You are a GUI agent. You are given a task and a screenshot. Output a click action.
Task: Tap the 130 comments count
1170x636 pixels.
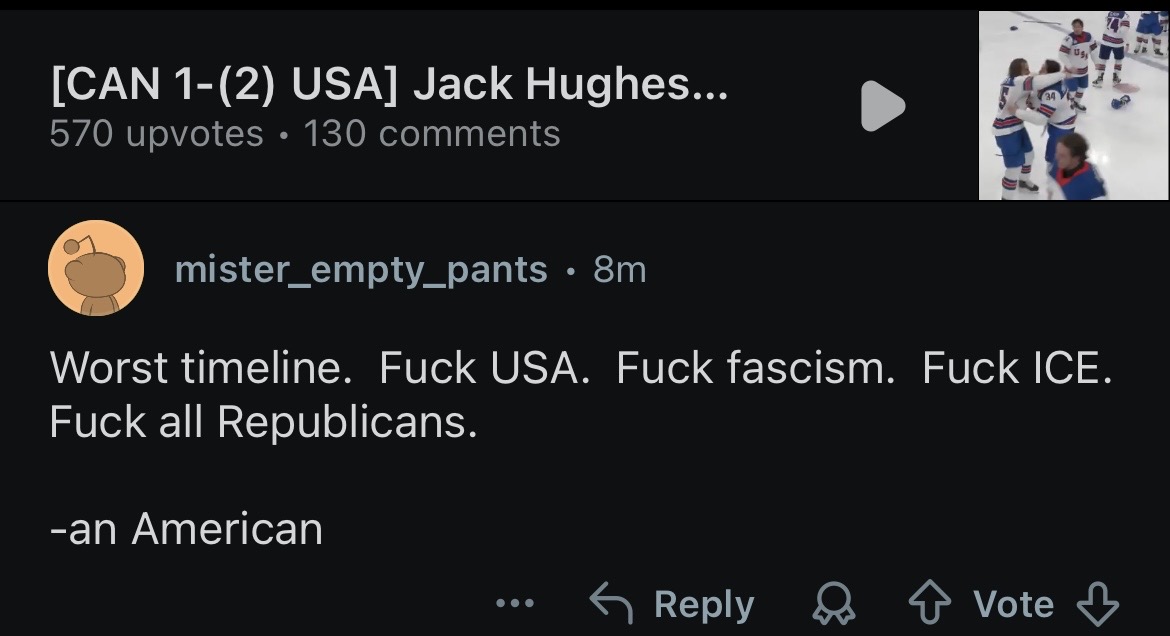(x=432, y=134)
